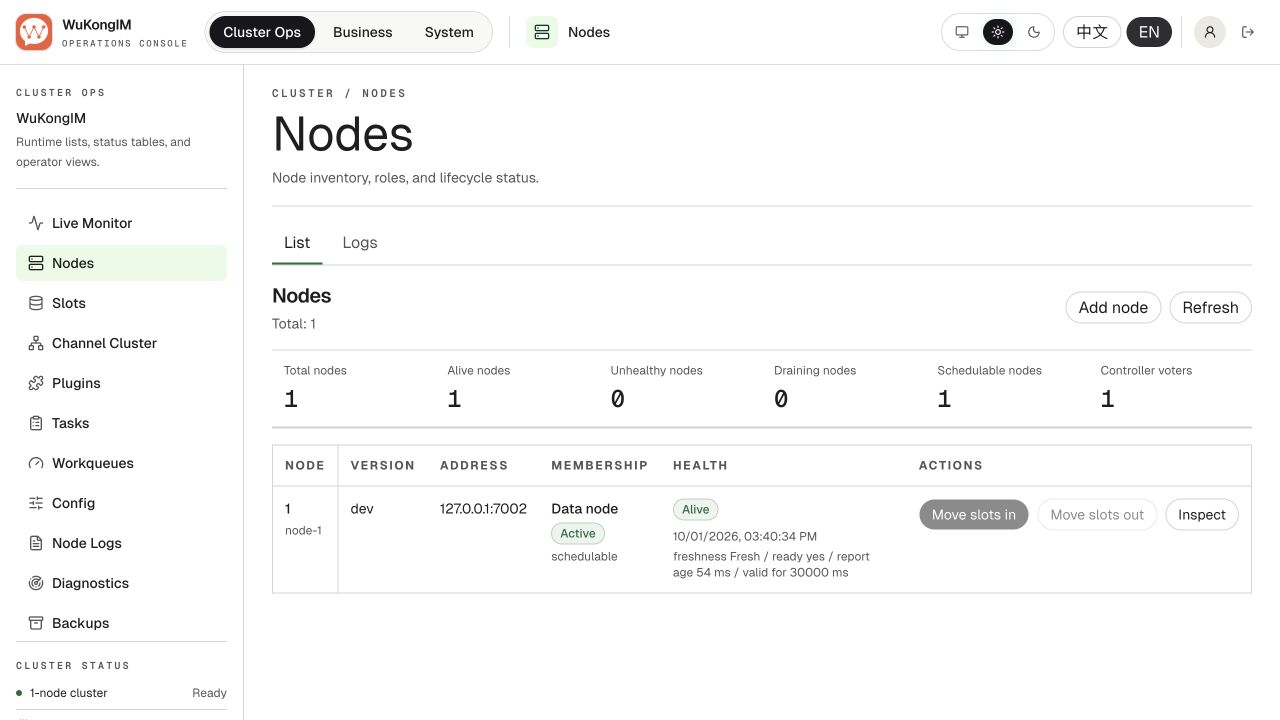Switch to the Logs tab

tap(360, 243)
